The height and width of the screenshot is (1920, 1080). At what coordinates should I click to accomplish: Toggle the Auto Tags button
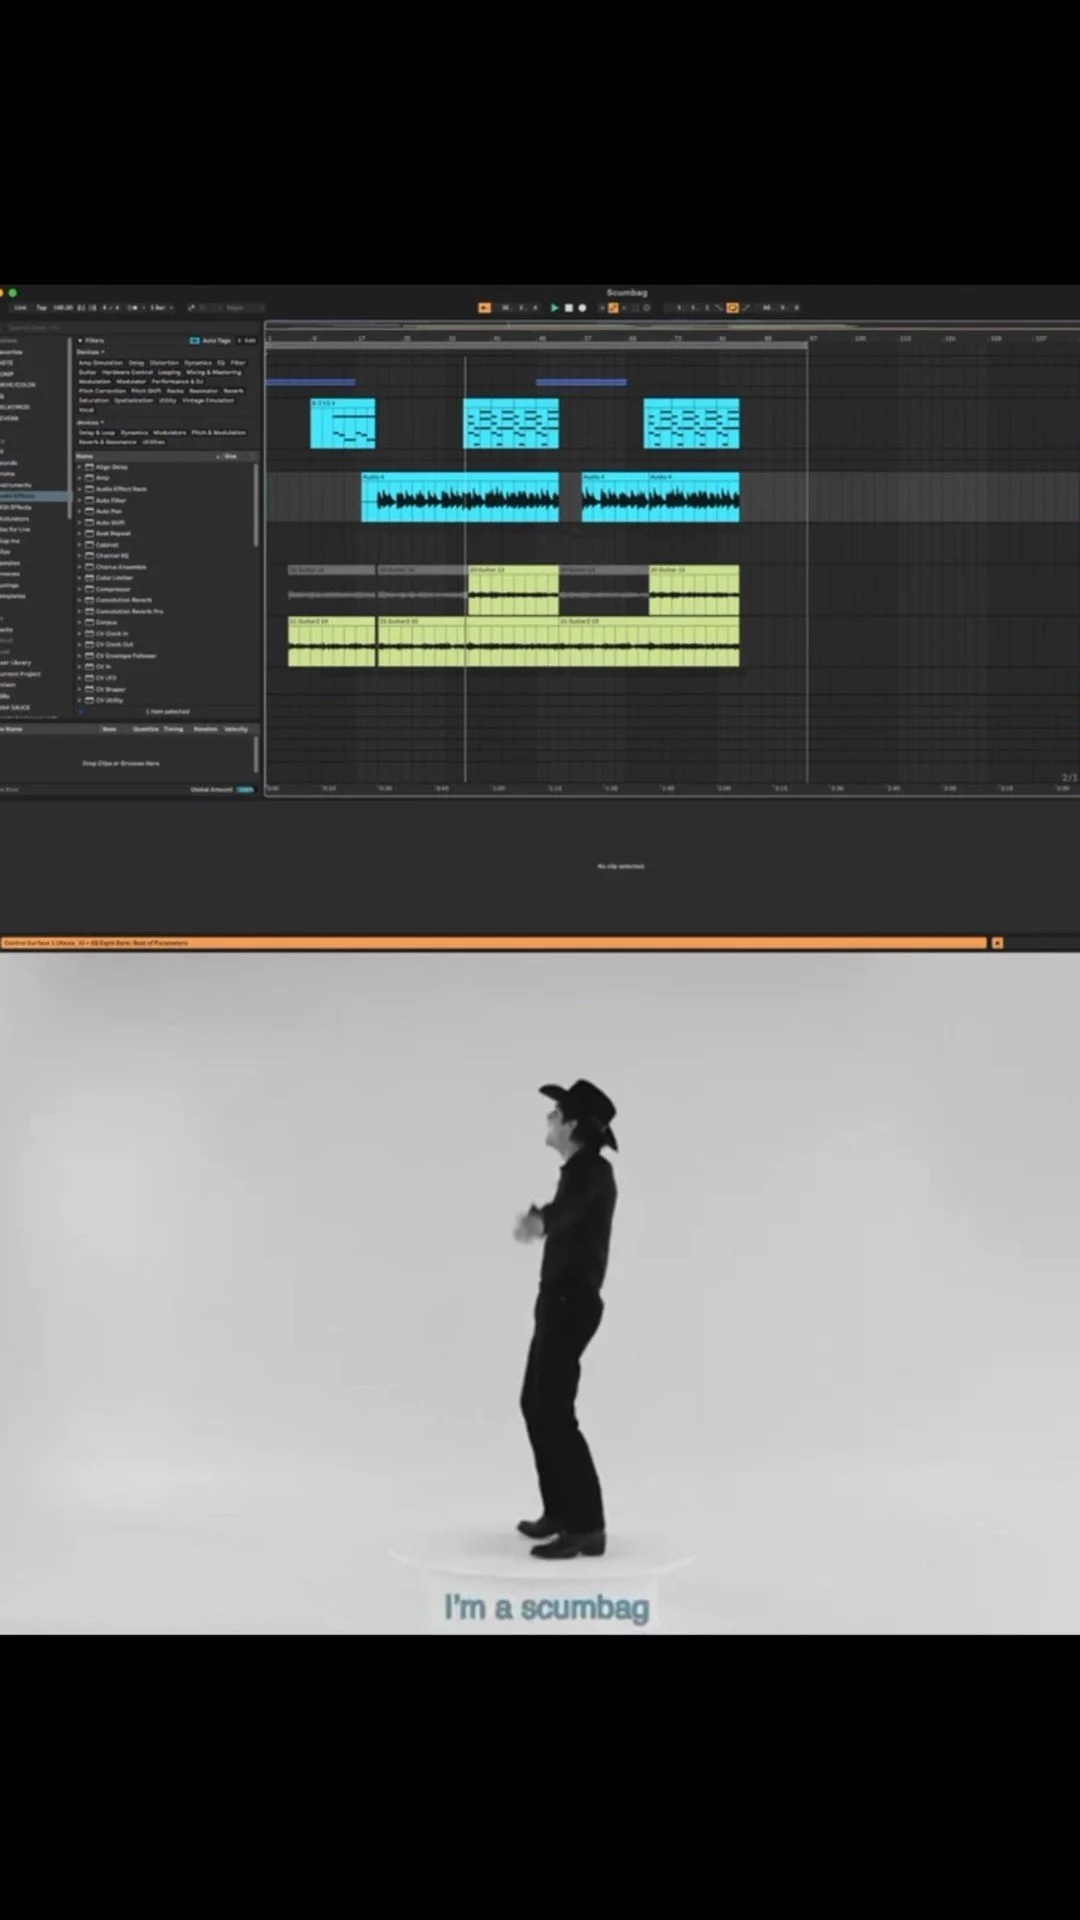pyautogui.click(x=211, y=341)
